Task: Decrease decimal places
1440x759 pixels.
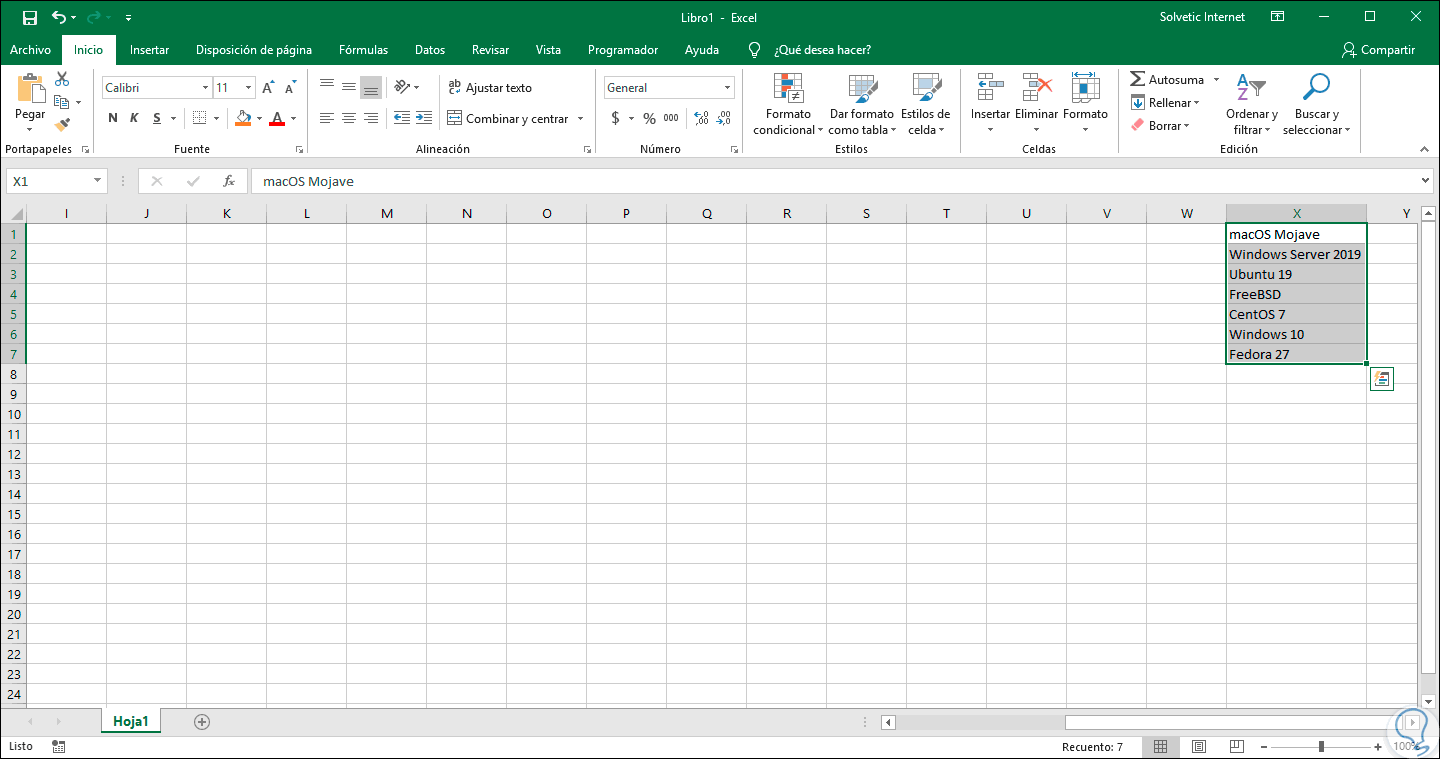Action: [723, 118]
